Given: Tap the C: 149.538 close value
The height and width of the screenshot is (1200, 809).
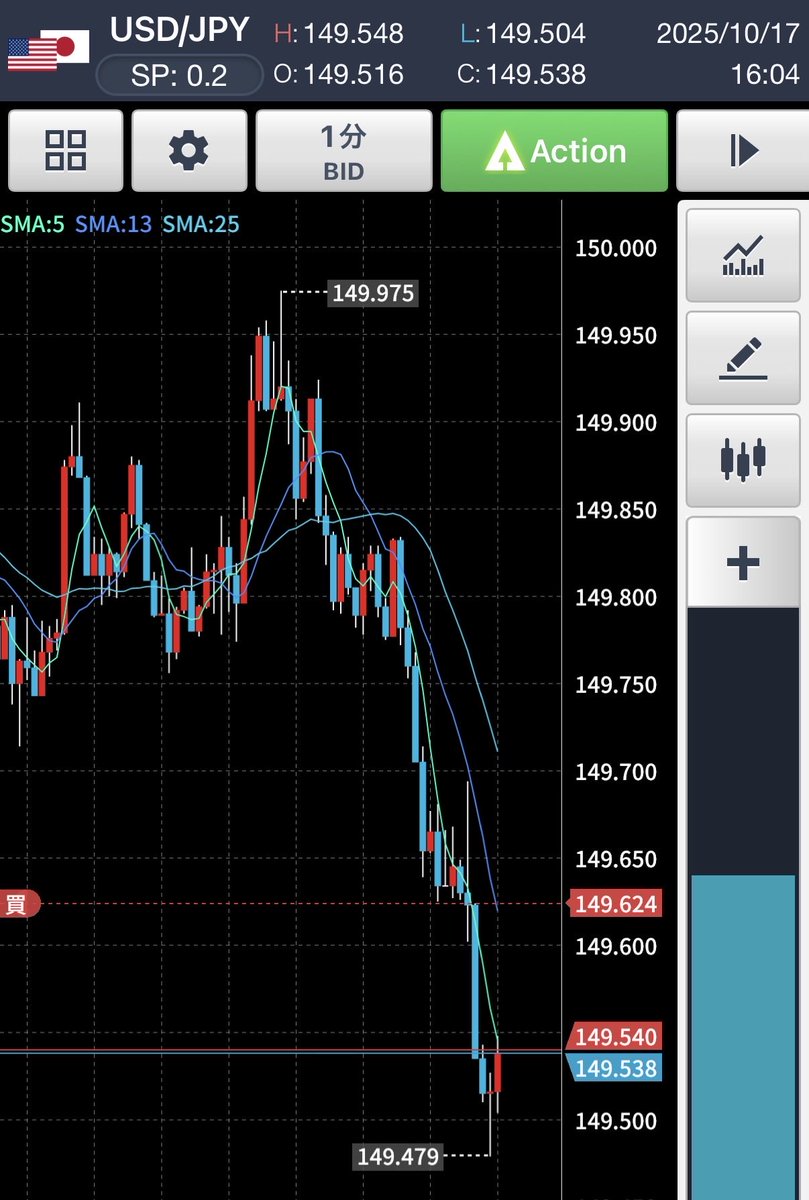Looking at the screenshot, I should 523,74.
